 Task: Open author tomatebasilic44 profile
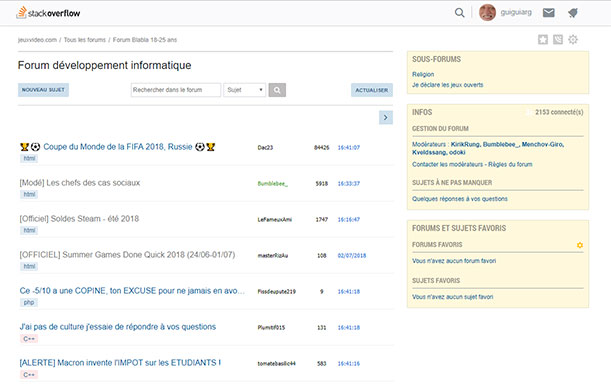(x=277, y=363)
